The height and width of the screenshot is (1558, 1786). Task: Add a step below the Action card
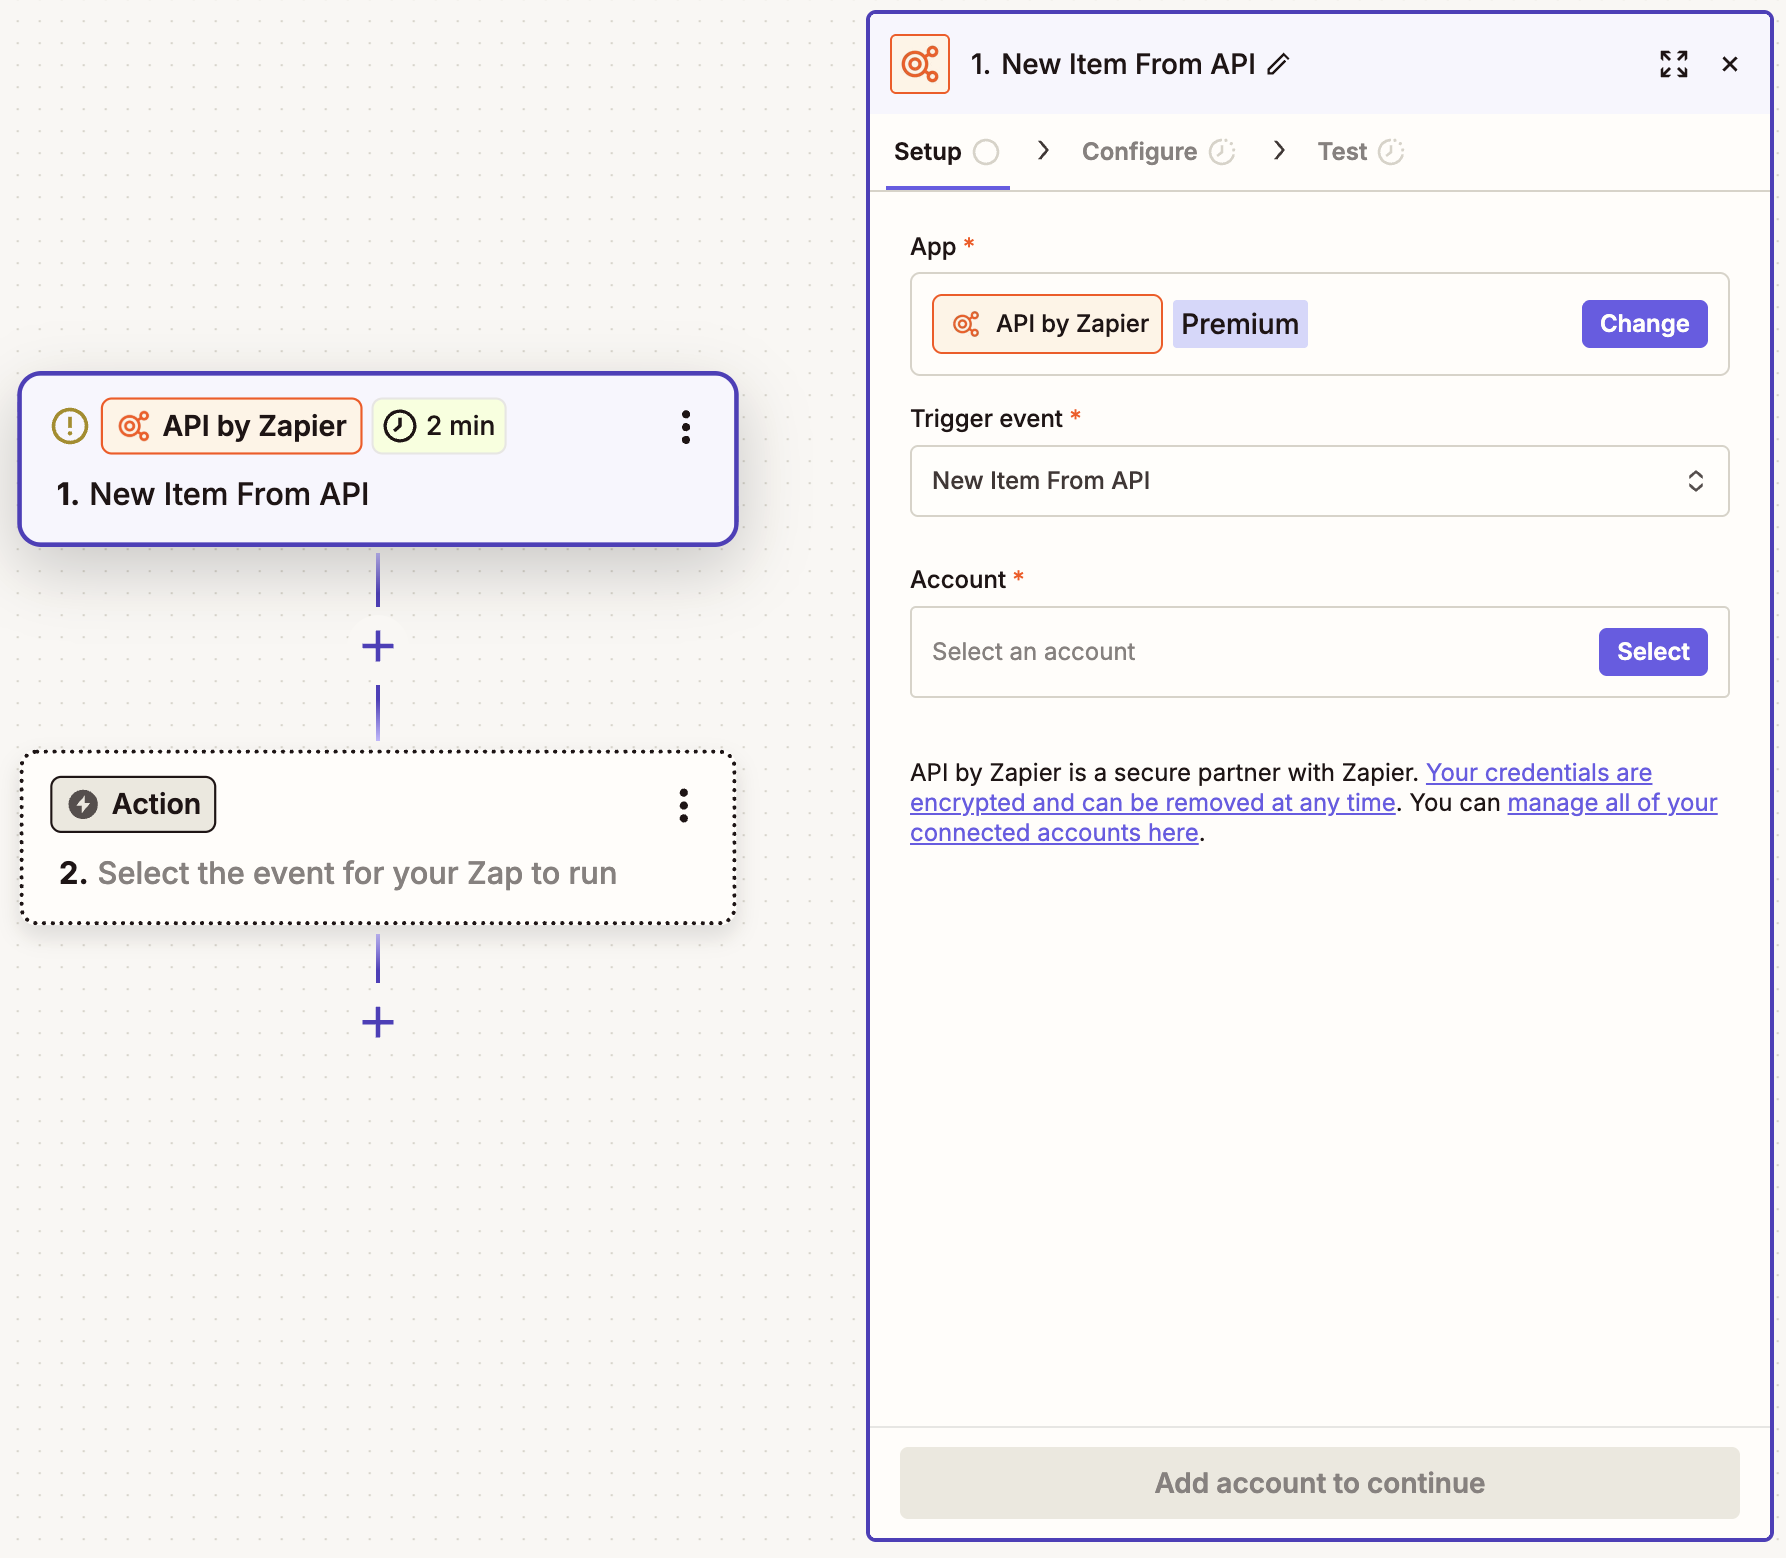[378, 1022]
